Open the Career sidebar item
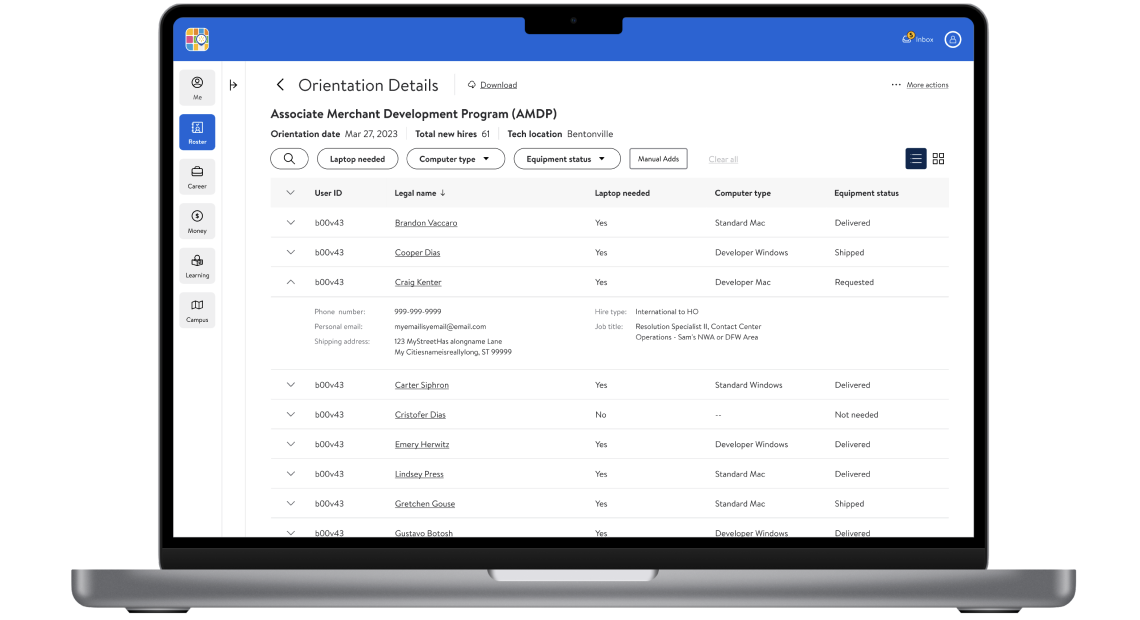Viewport: 1140px width, 620px height. (x=197, y=177)
